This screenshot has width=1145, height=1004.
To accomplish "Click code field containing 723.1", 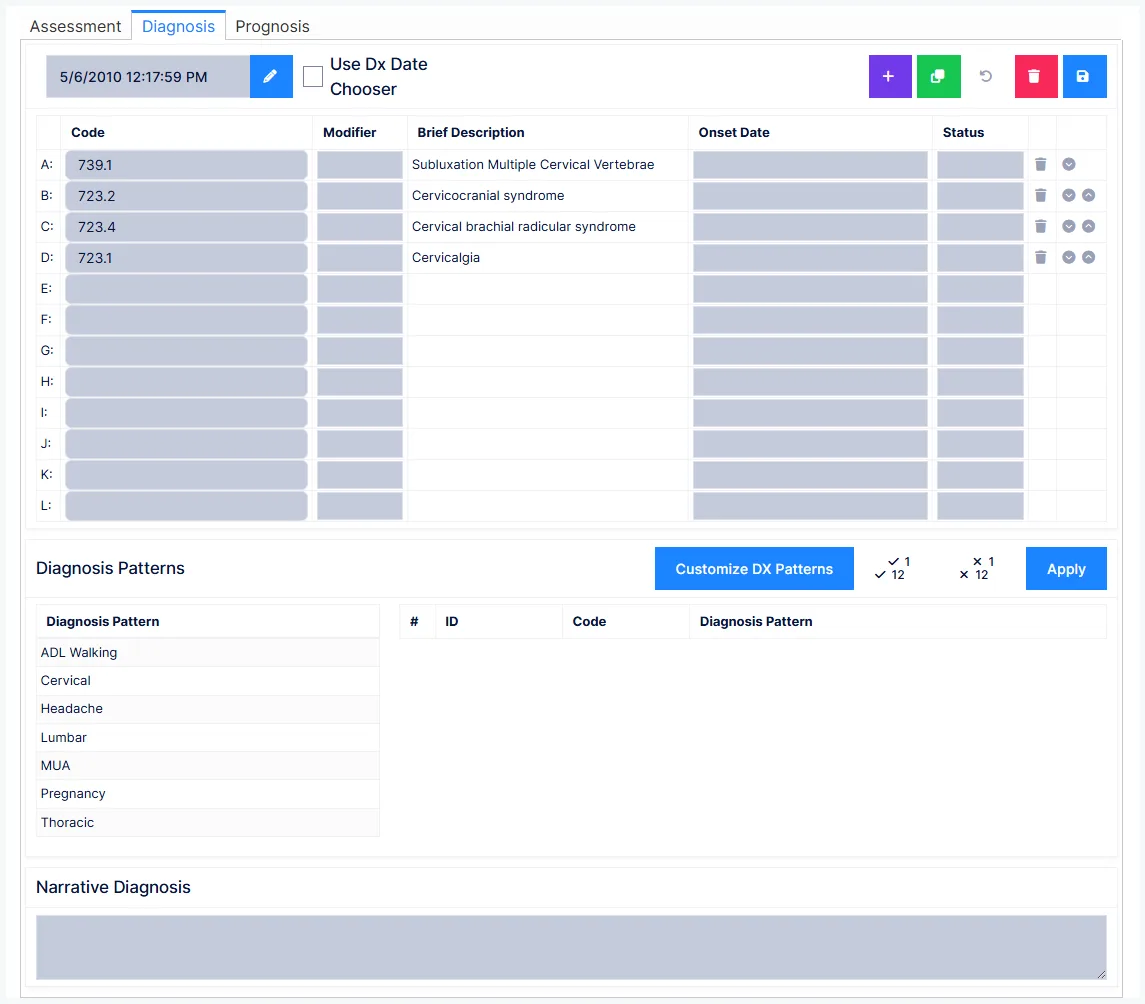I will [x=186, y=258].
